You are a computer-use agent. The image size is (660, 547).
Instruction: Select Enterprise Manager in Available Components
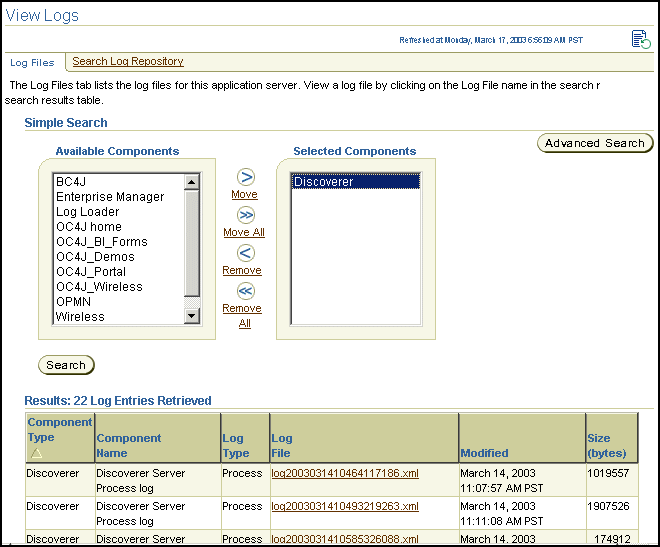point(110,197)
